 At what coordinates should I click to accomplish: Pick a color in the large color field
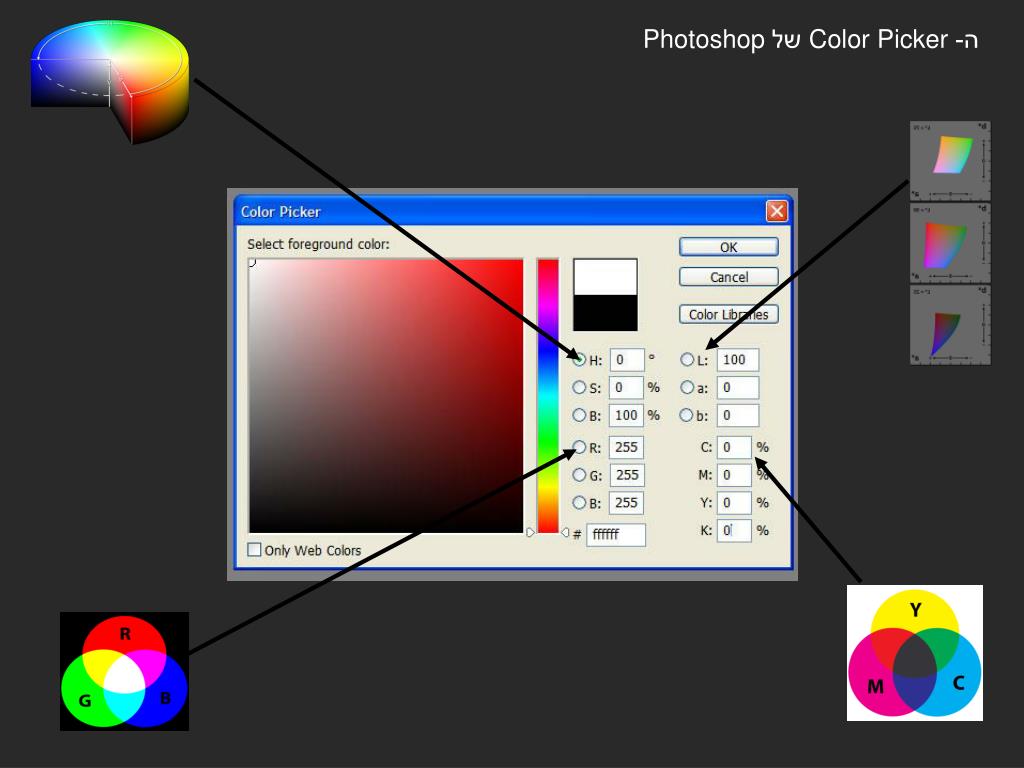[386, 396]
